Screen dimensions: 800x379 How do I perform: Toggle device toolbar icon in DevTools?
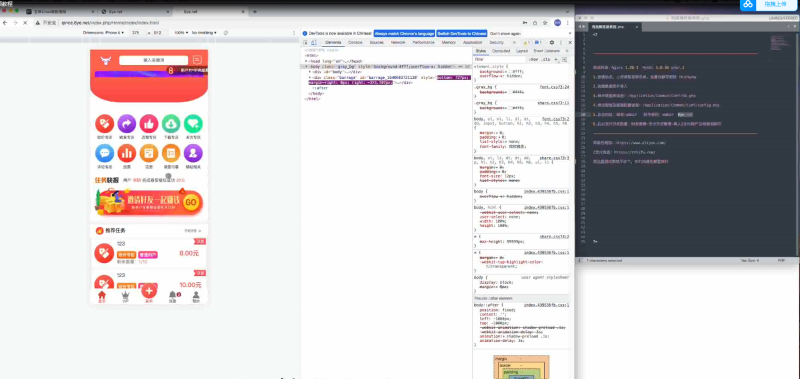(312, 42)
